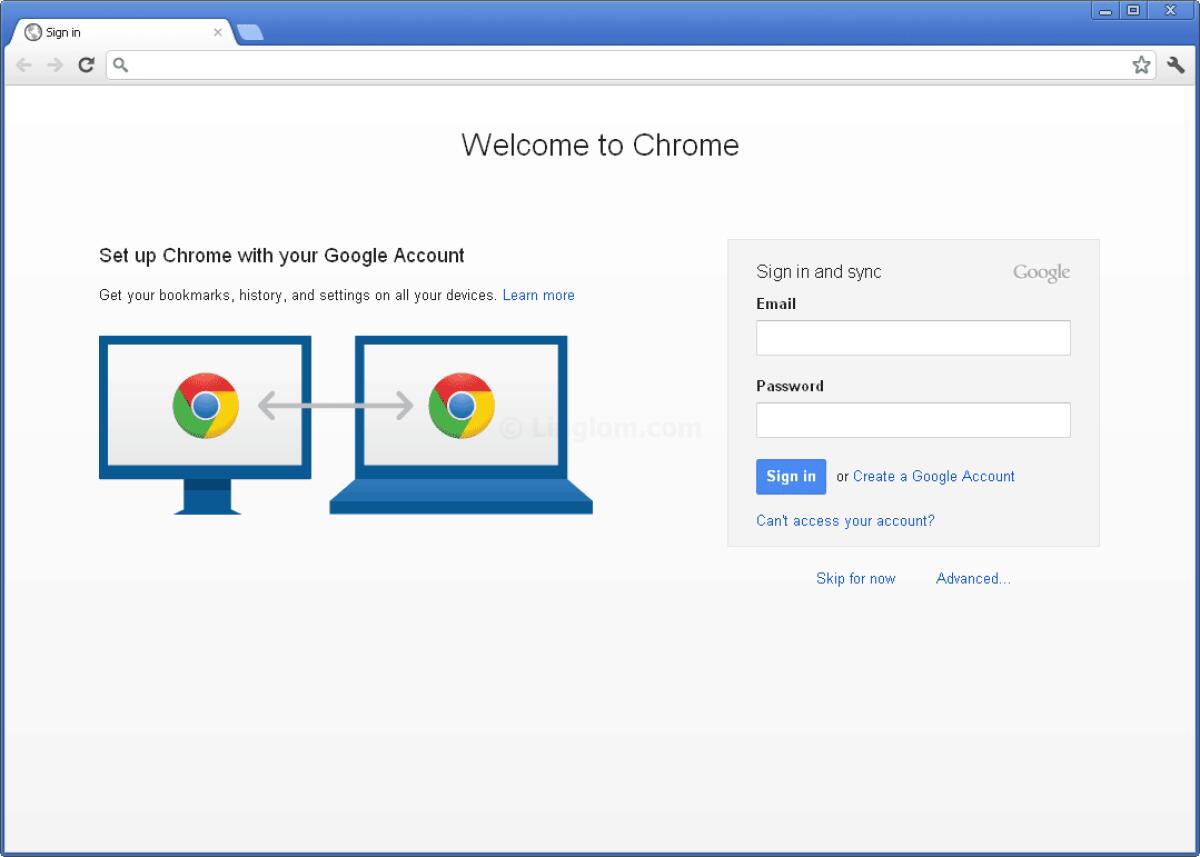
Task: Close the Sign in tab
Action: pos(217,32)
